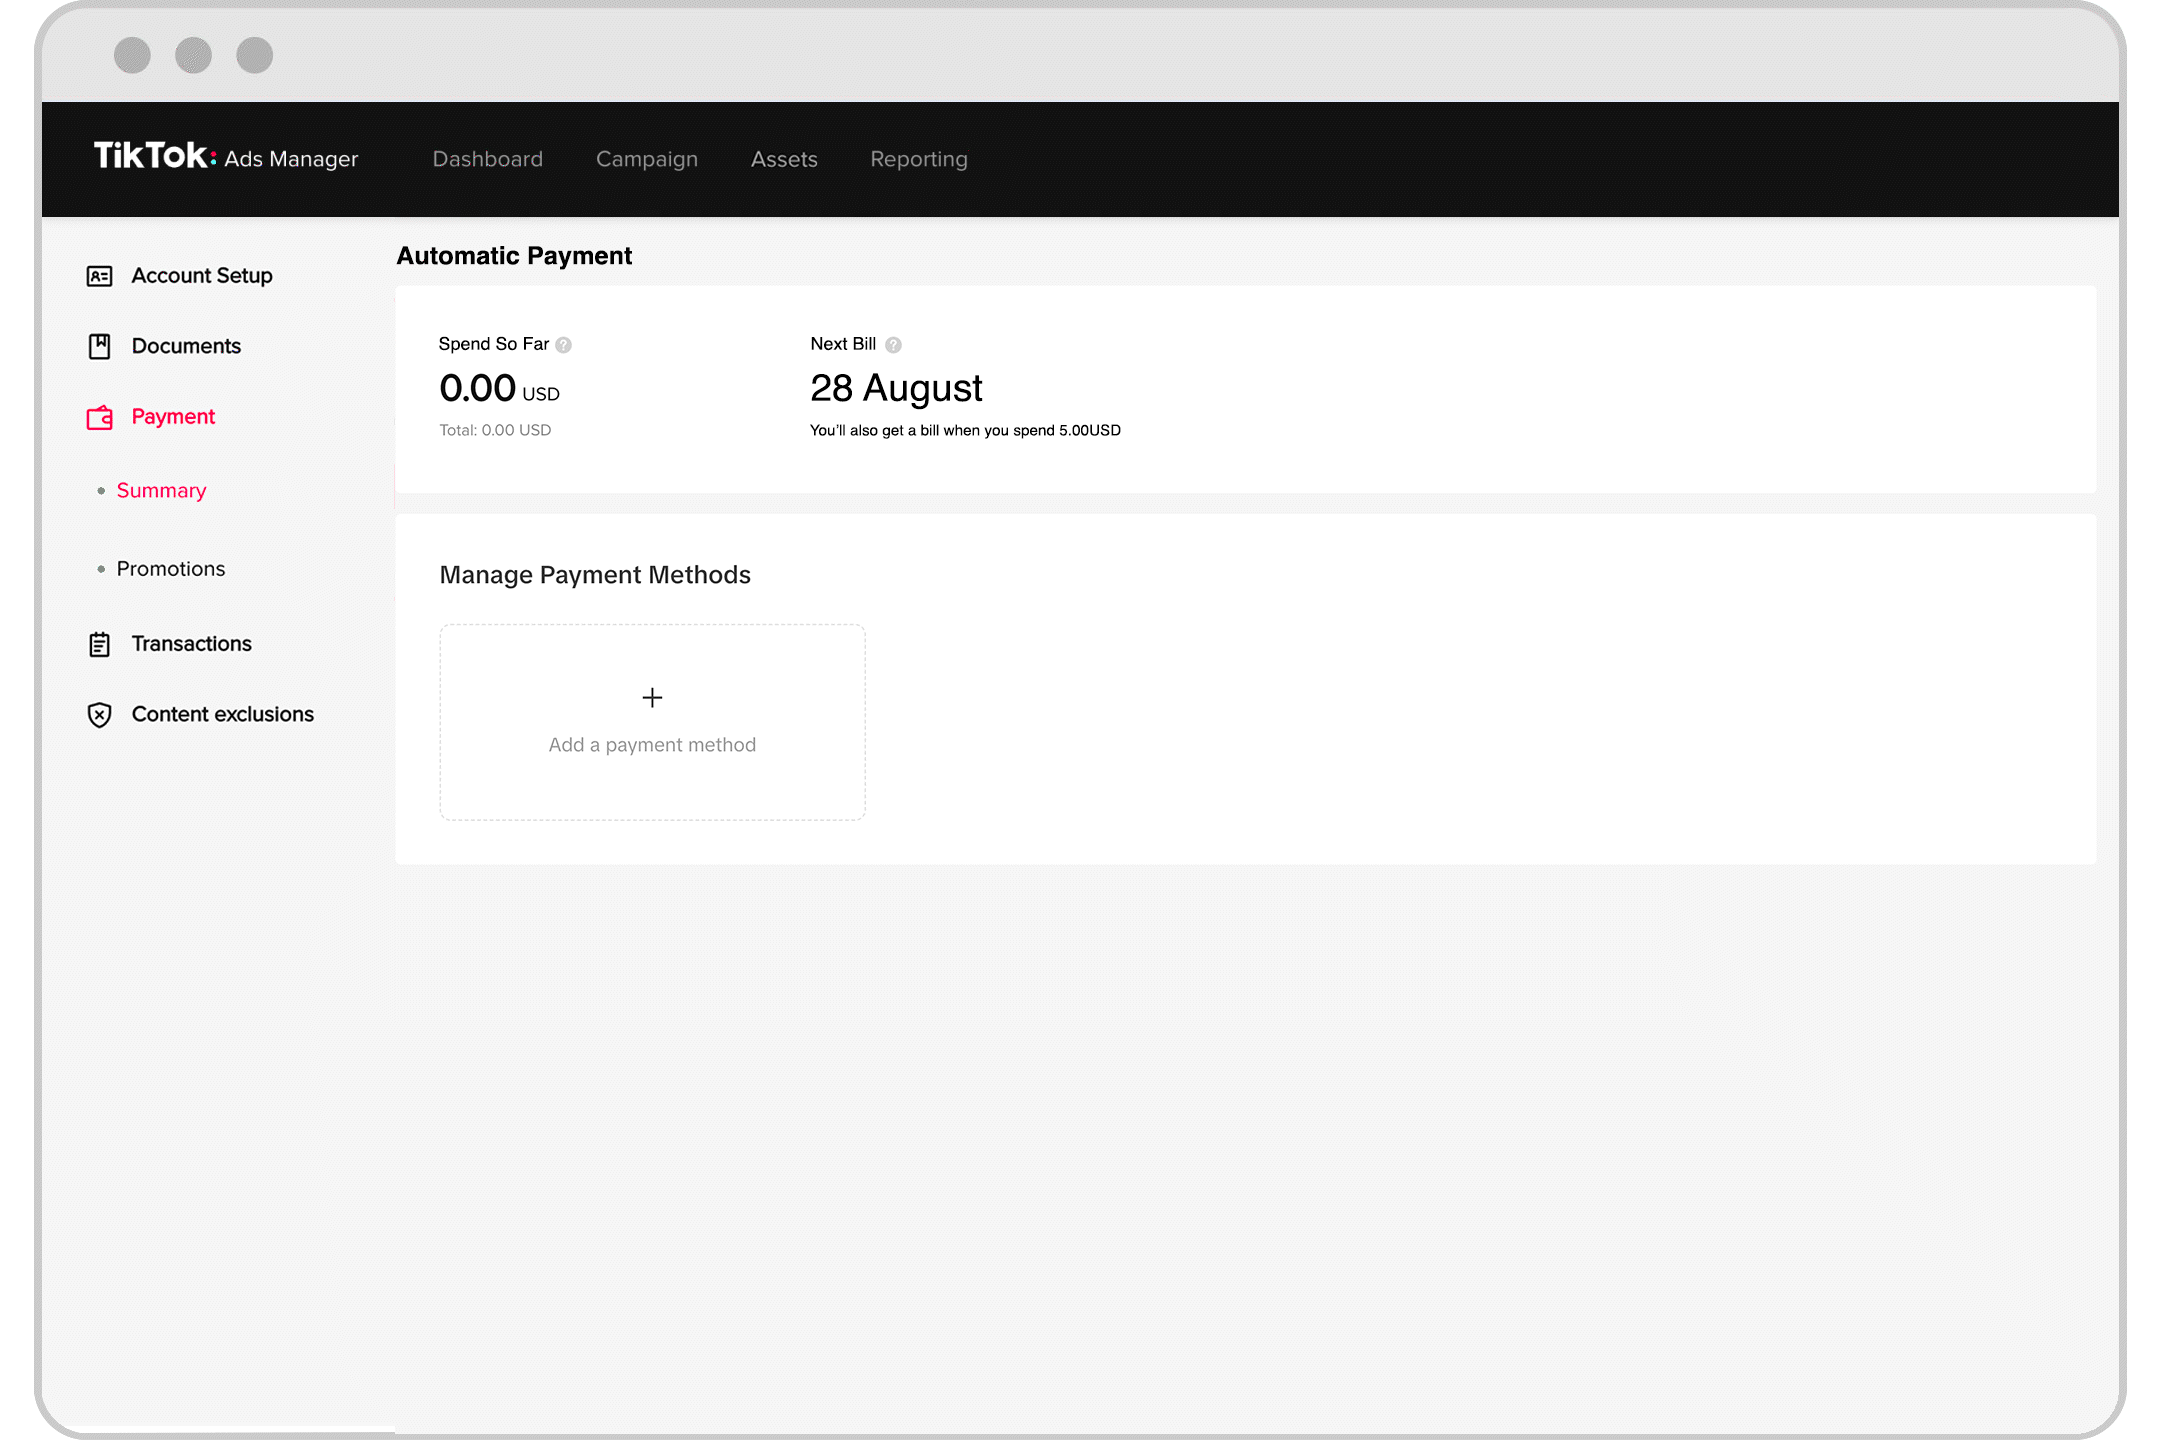Click the Reporting navigation item

tap(919, 158)
